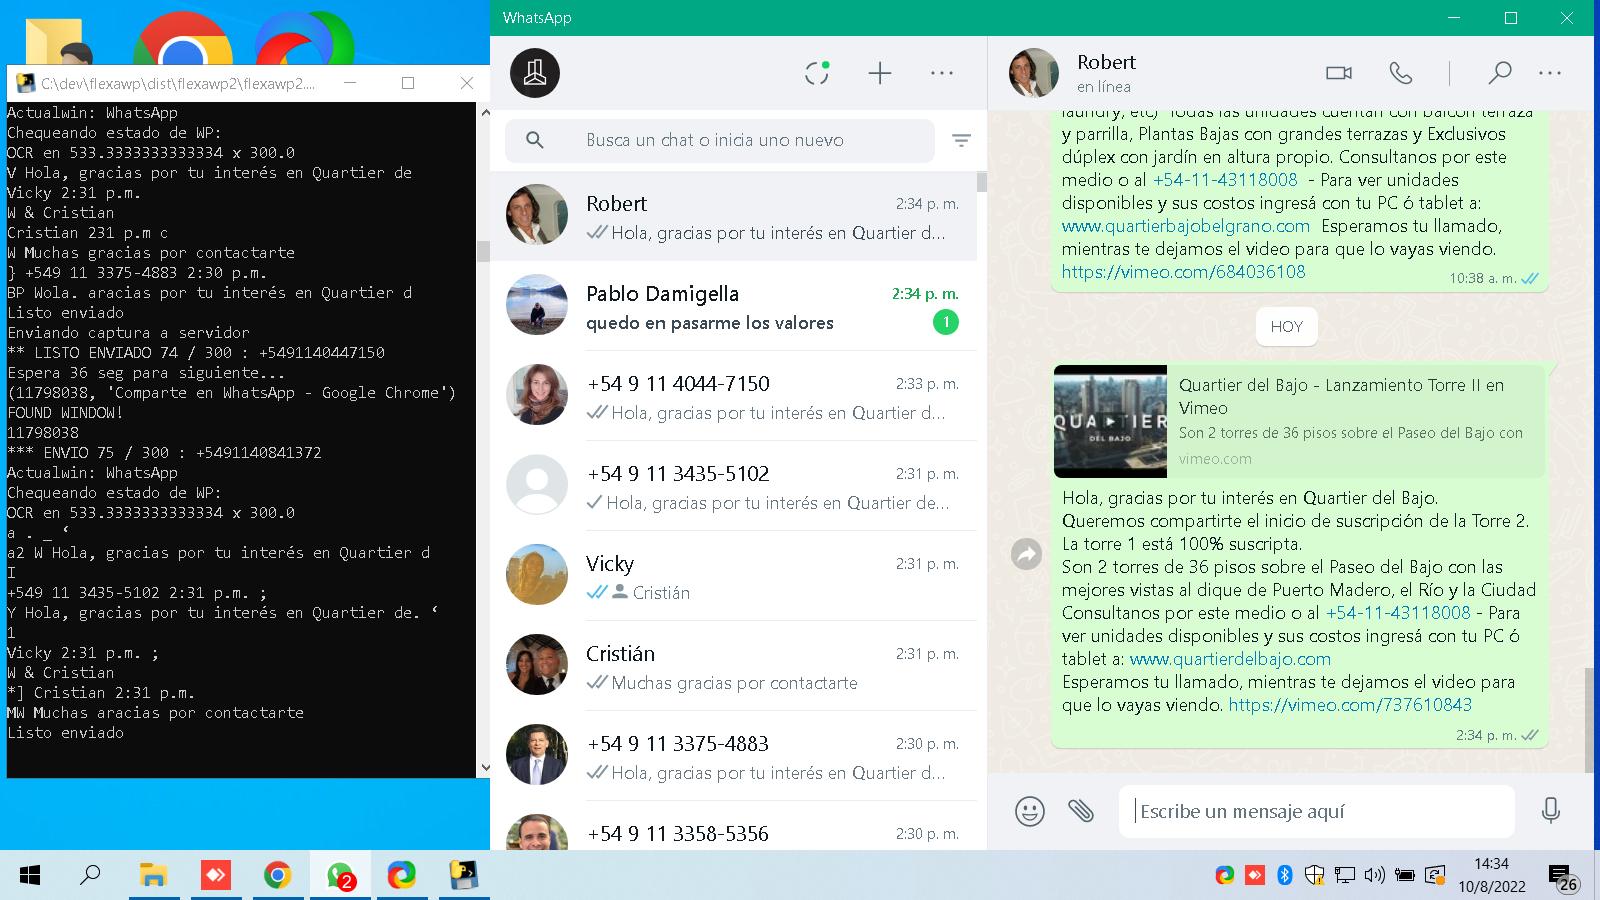Search within Robert's conversation
1600x900 pixels.
coord(1499,73)
